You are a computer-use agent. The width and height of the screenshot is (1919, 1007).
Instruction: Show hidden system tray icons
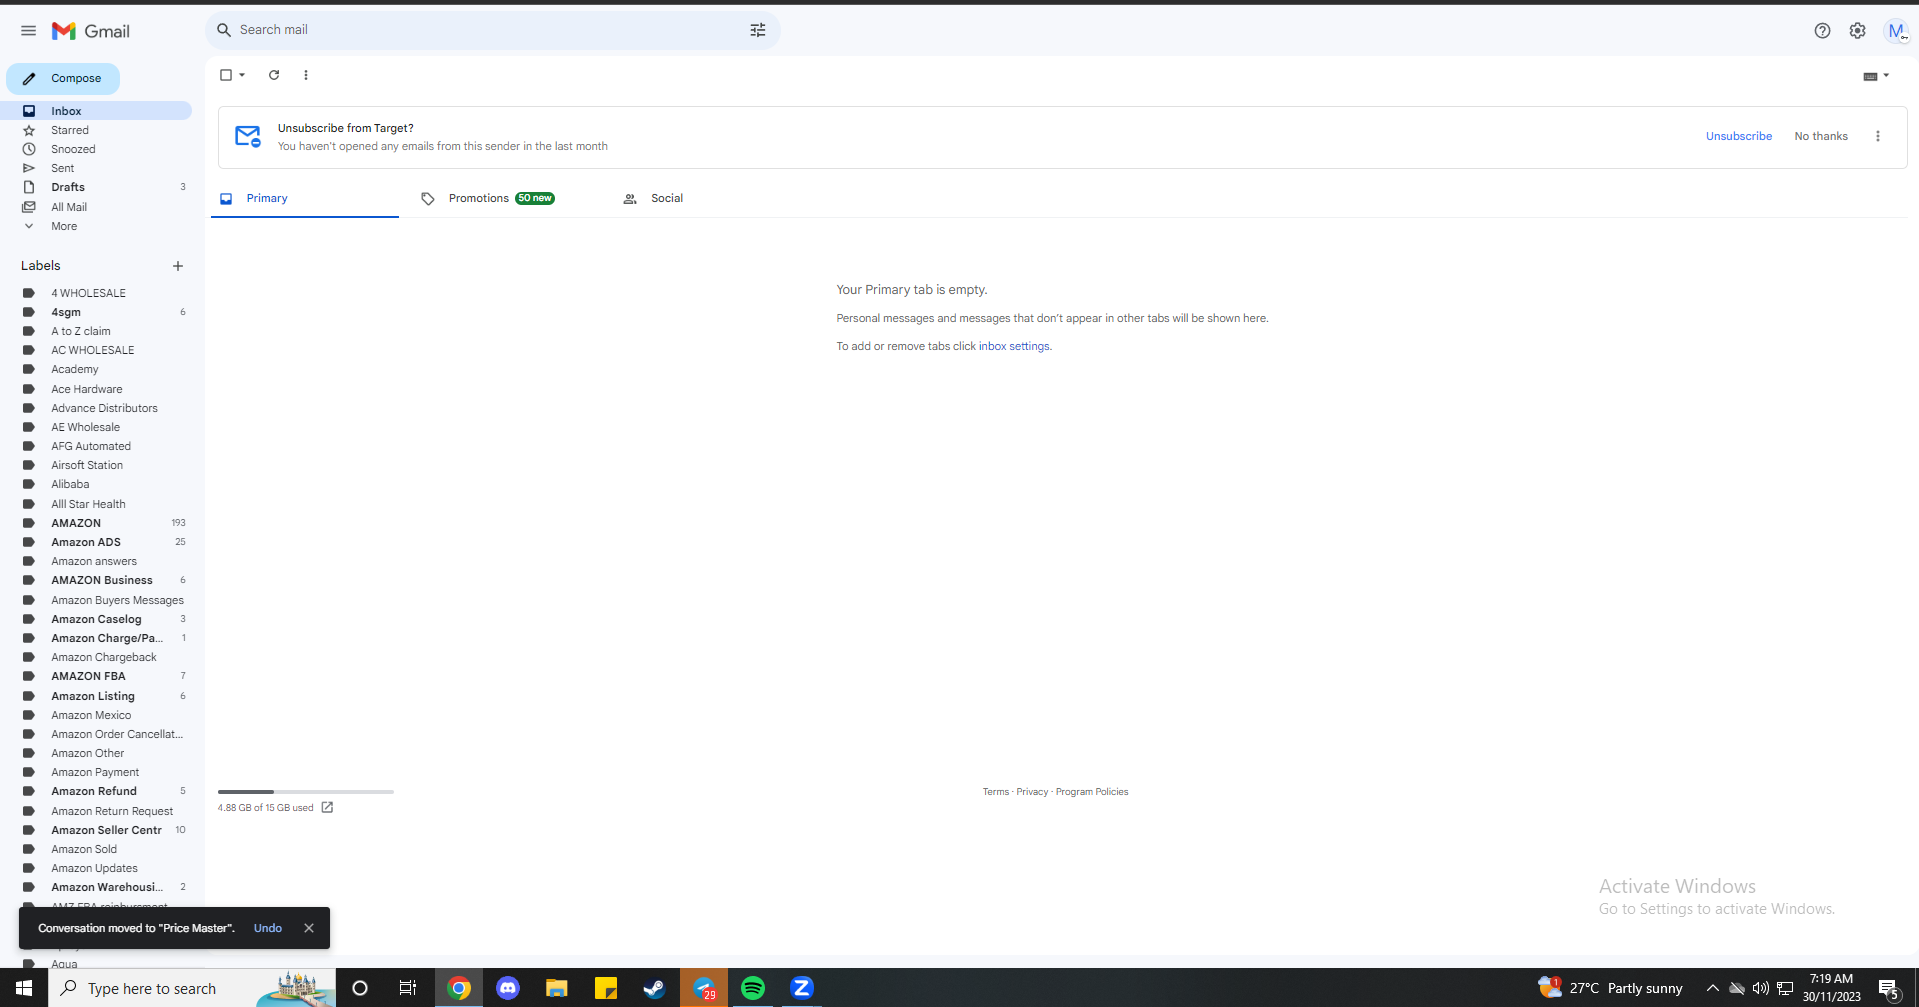pos(1712,988)
